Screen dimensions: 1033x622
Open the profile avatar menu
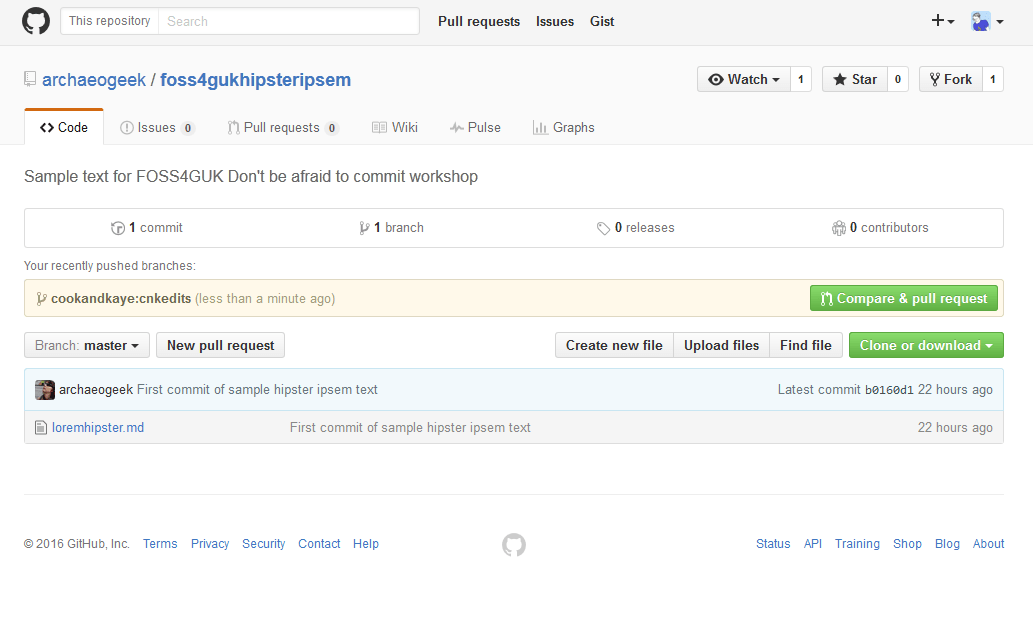981,20
